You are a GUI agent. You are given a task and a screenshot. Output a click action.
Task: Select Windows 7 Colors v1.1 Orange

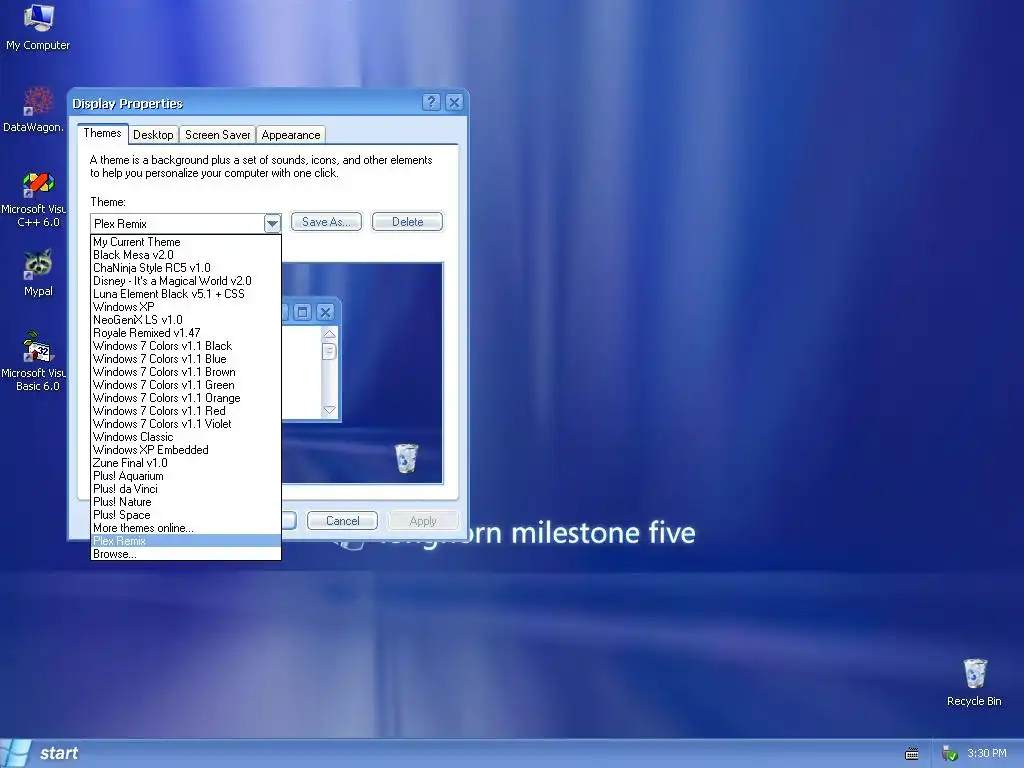point(186,398)
